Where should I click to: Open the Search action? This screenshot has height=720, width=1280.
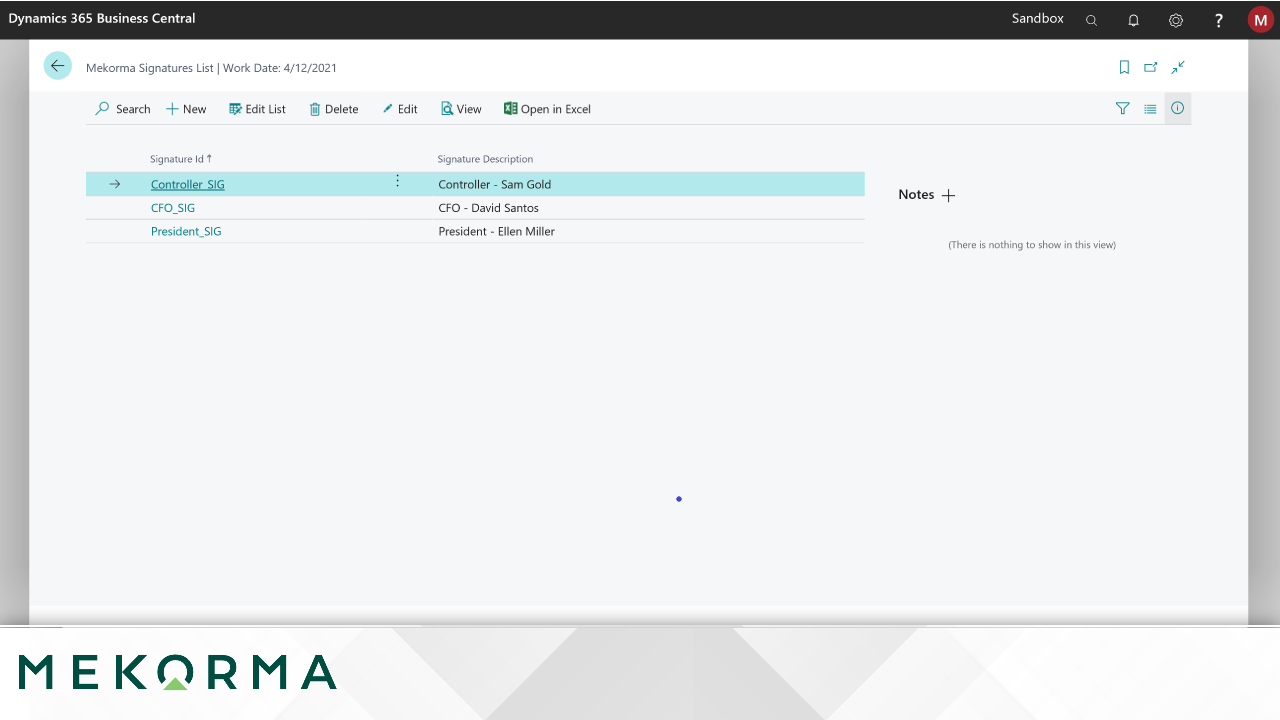pyautogui.click(x=122, y=109)
